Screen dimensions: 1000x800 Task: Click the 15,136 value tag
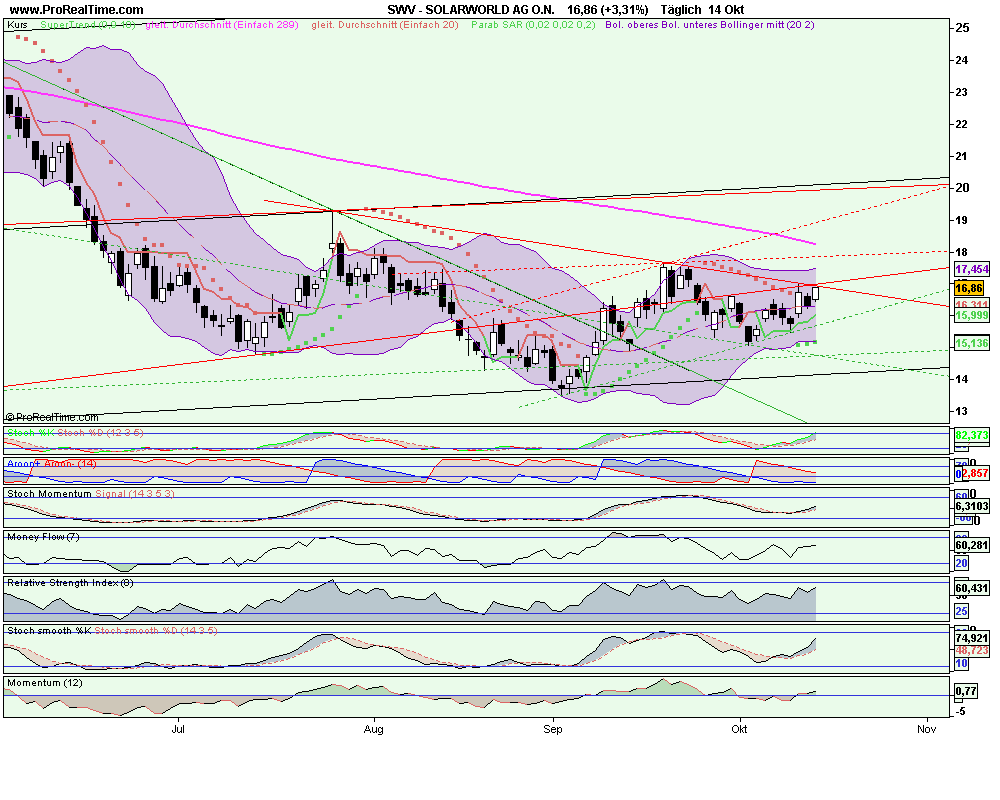pyautogui.click(x=971, y=343)
